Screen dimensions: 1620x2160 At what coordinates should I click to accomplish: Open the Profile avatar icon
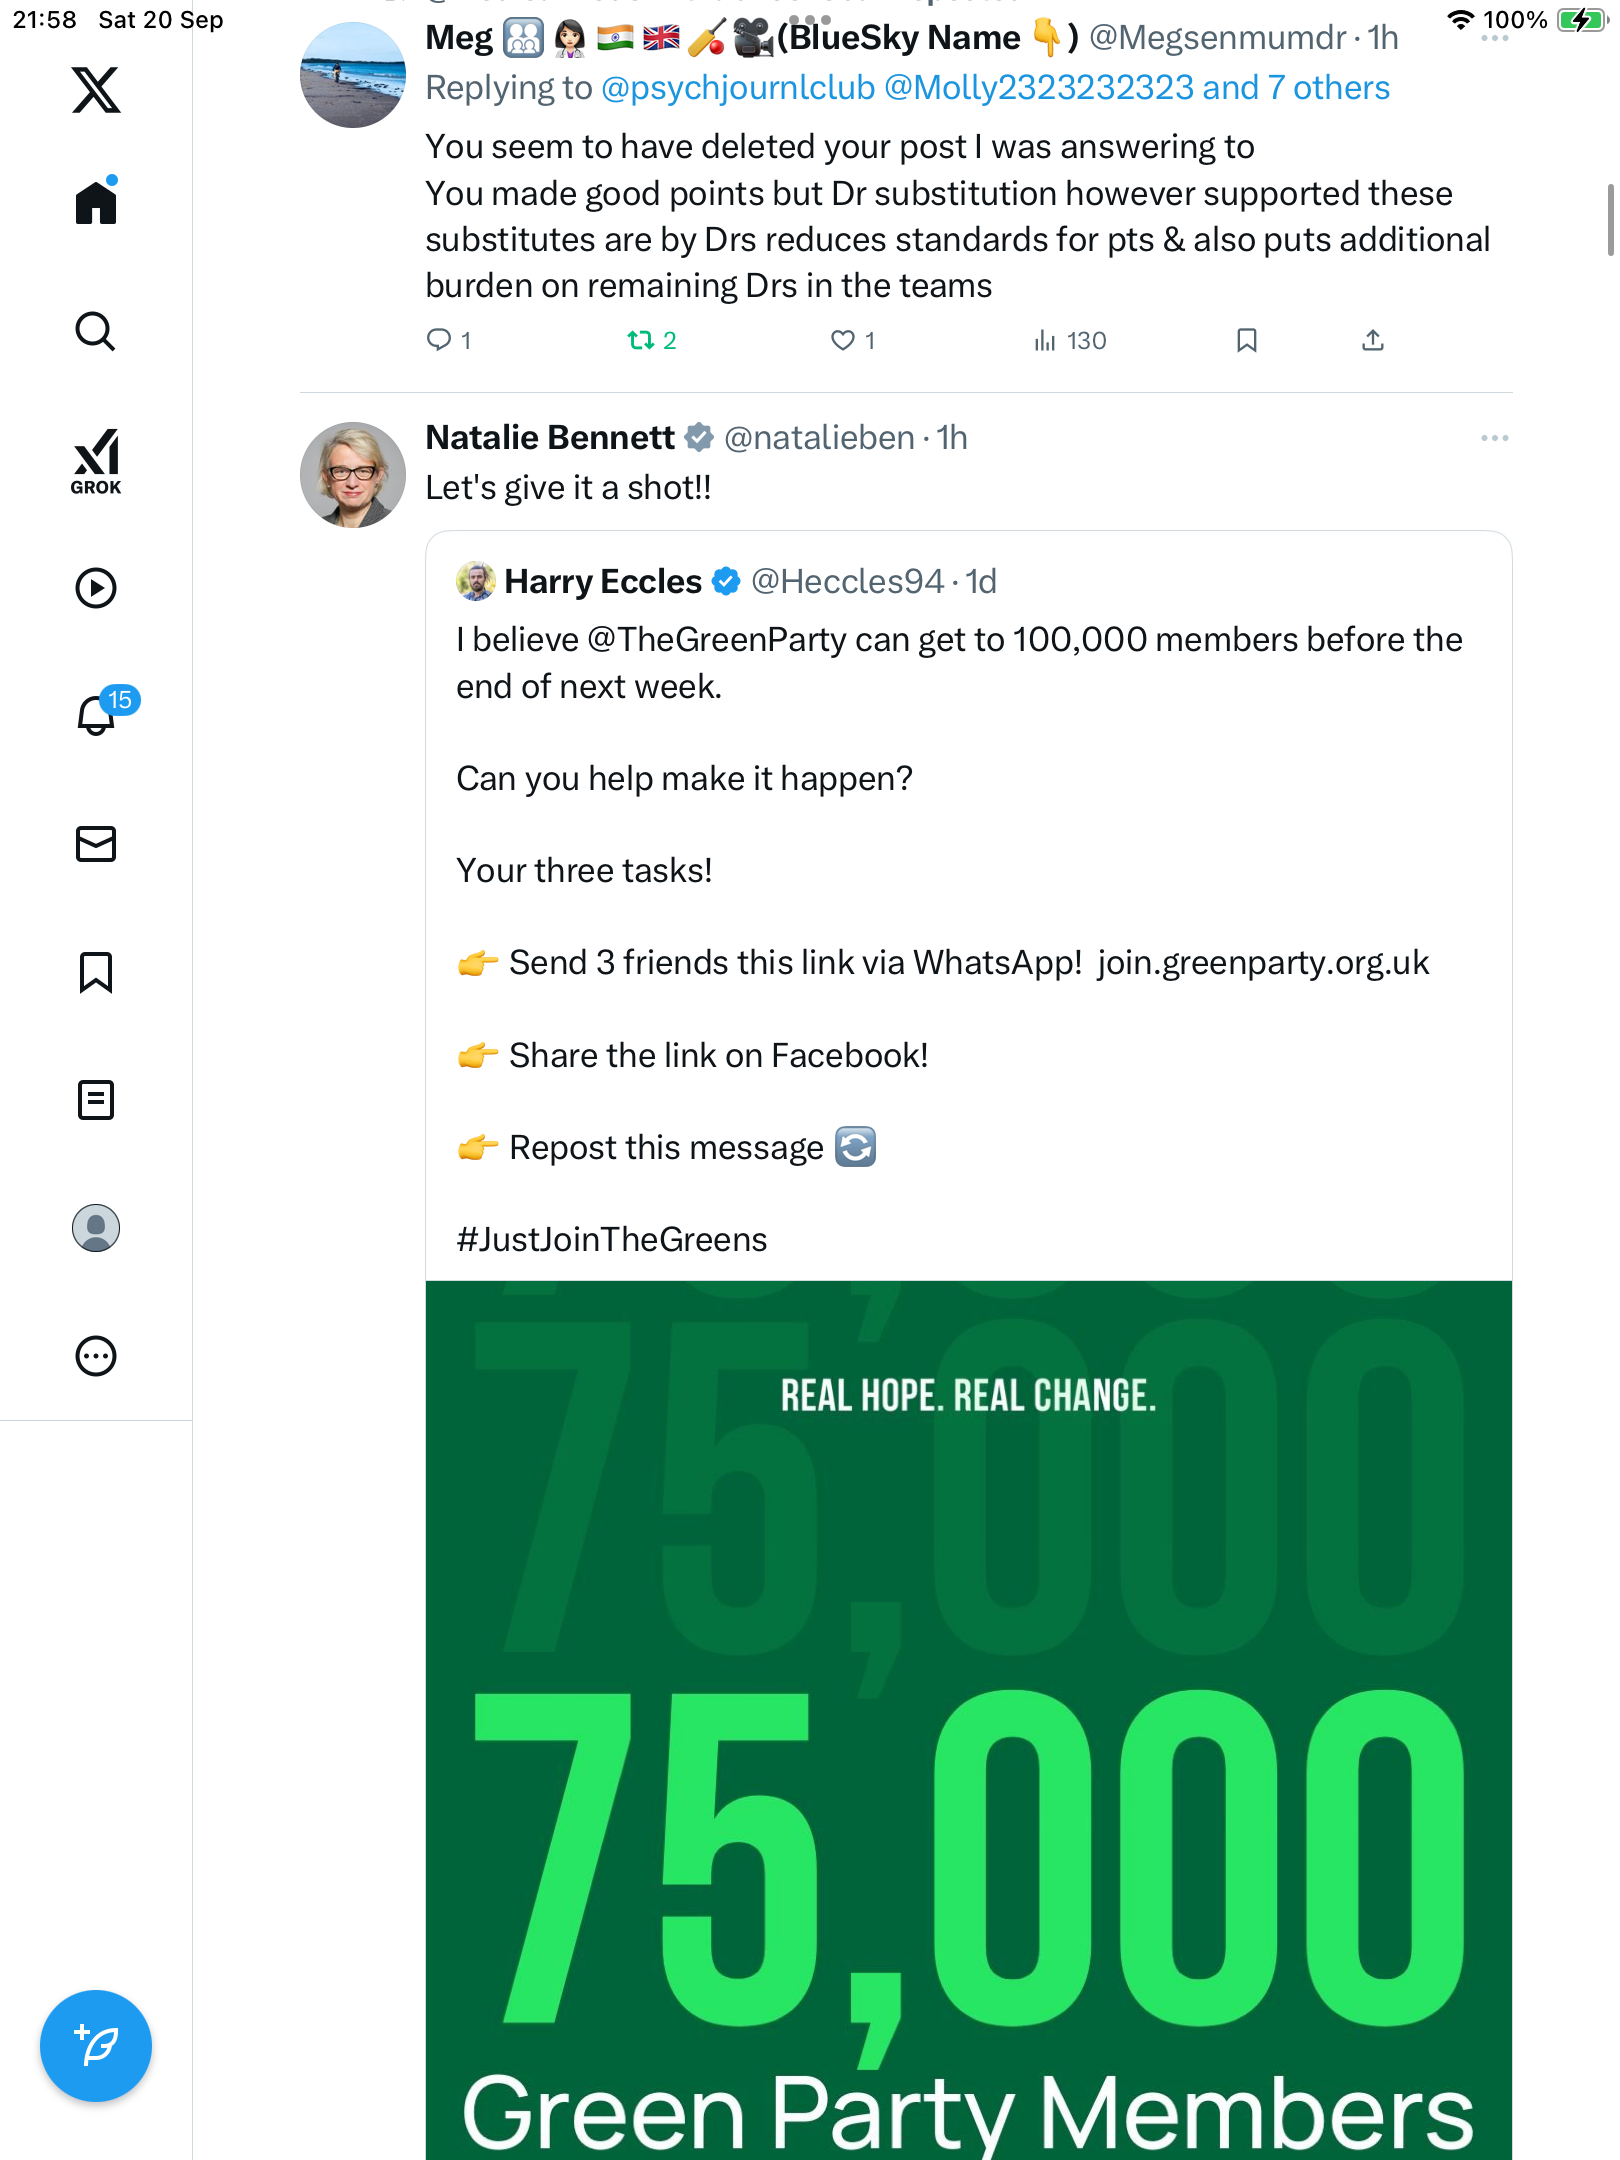(x=96, y=1228)
